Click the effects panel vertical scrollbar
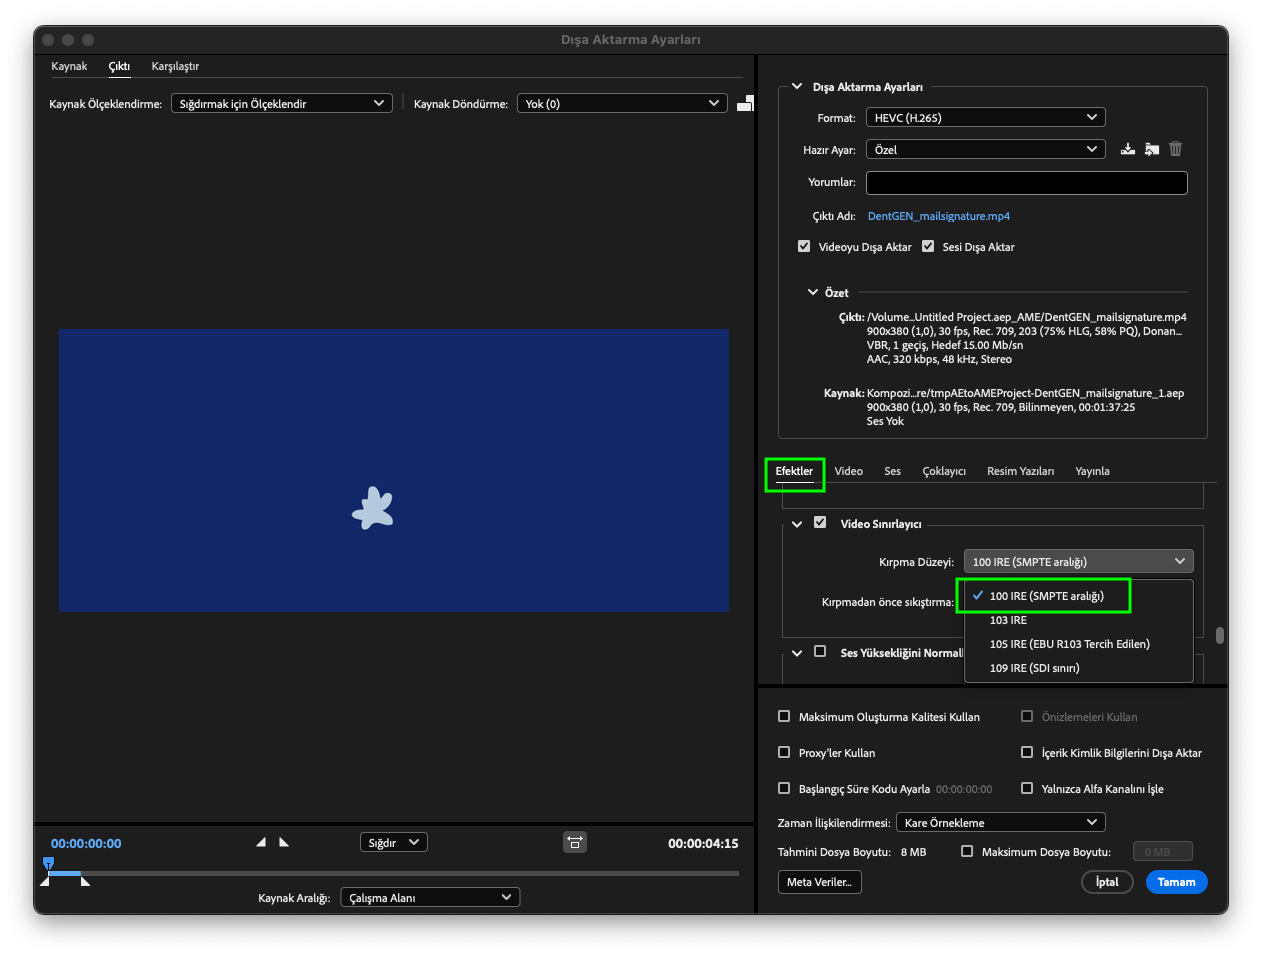 tap(1219, 635)
